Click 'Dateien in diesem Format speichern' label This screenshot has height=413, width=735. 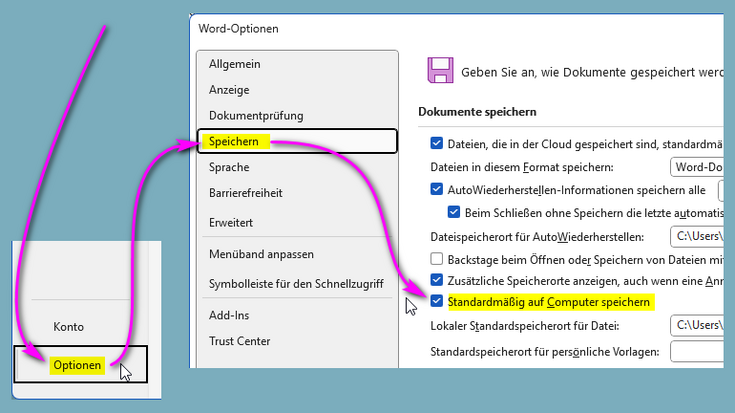522,167
